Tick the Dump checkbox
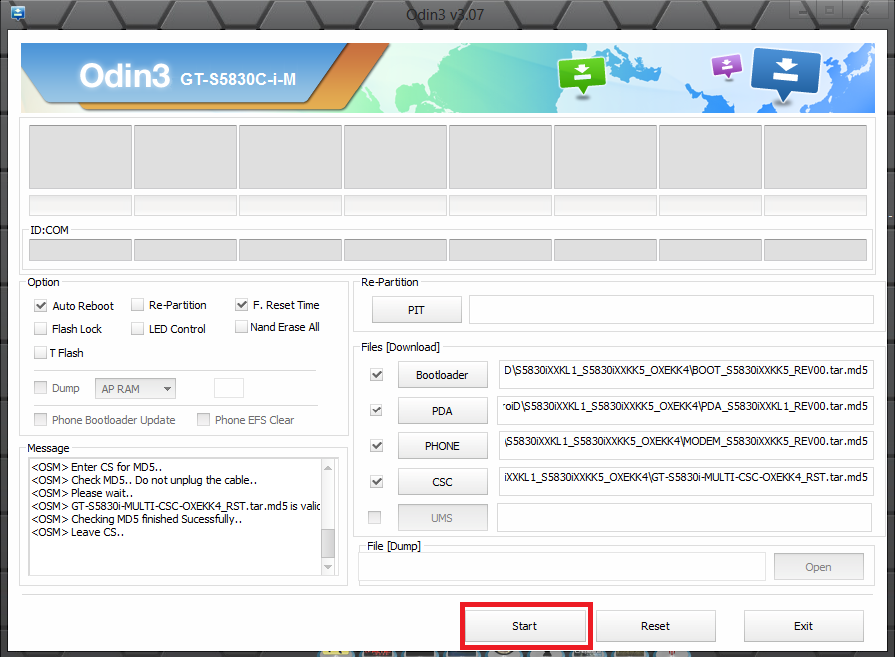 click(x=41, y=388)
